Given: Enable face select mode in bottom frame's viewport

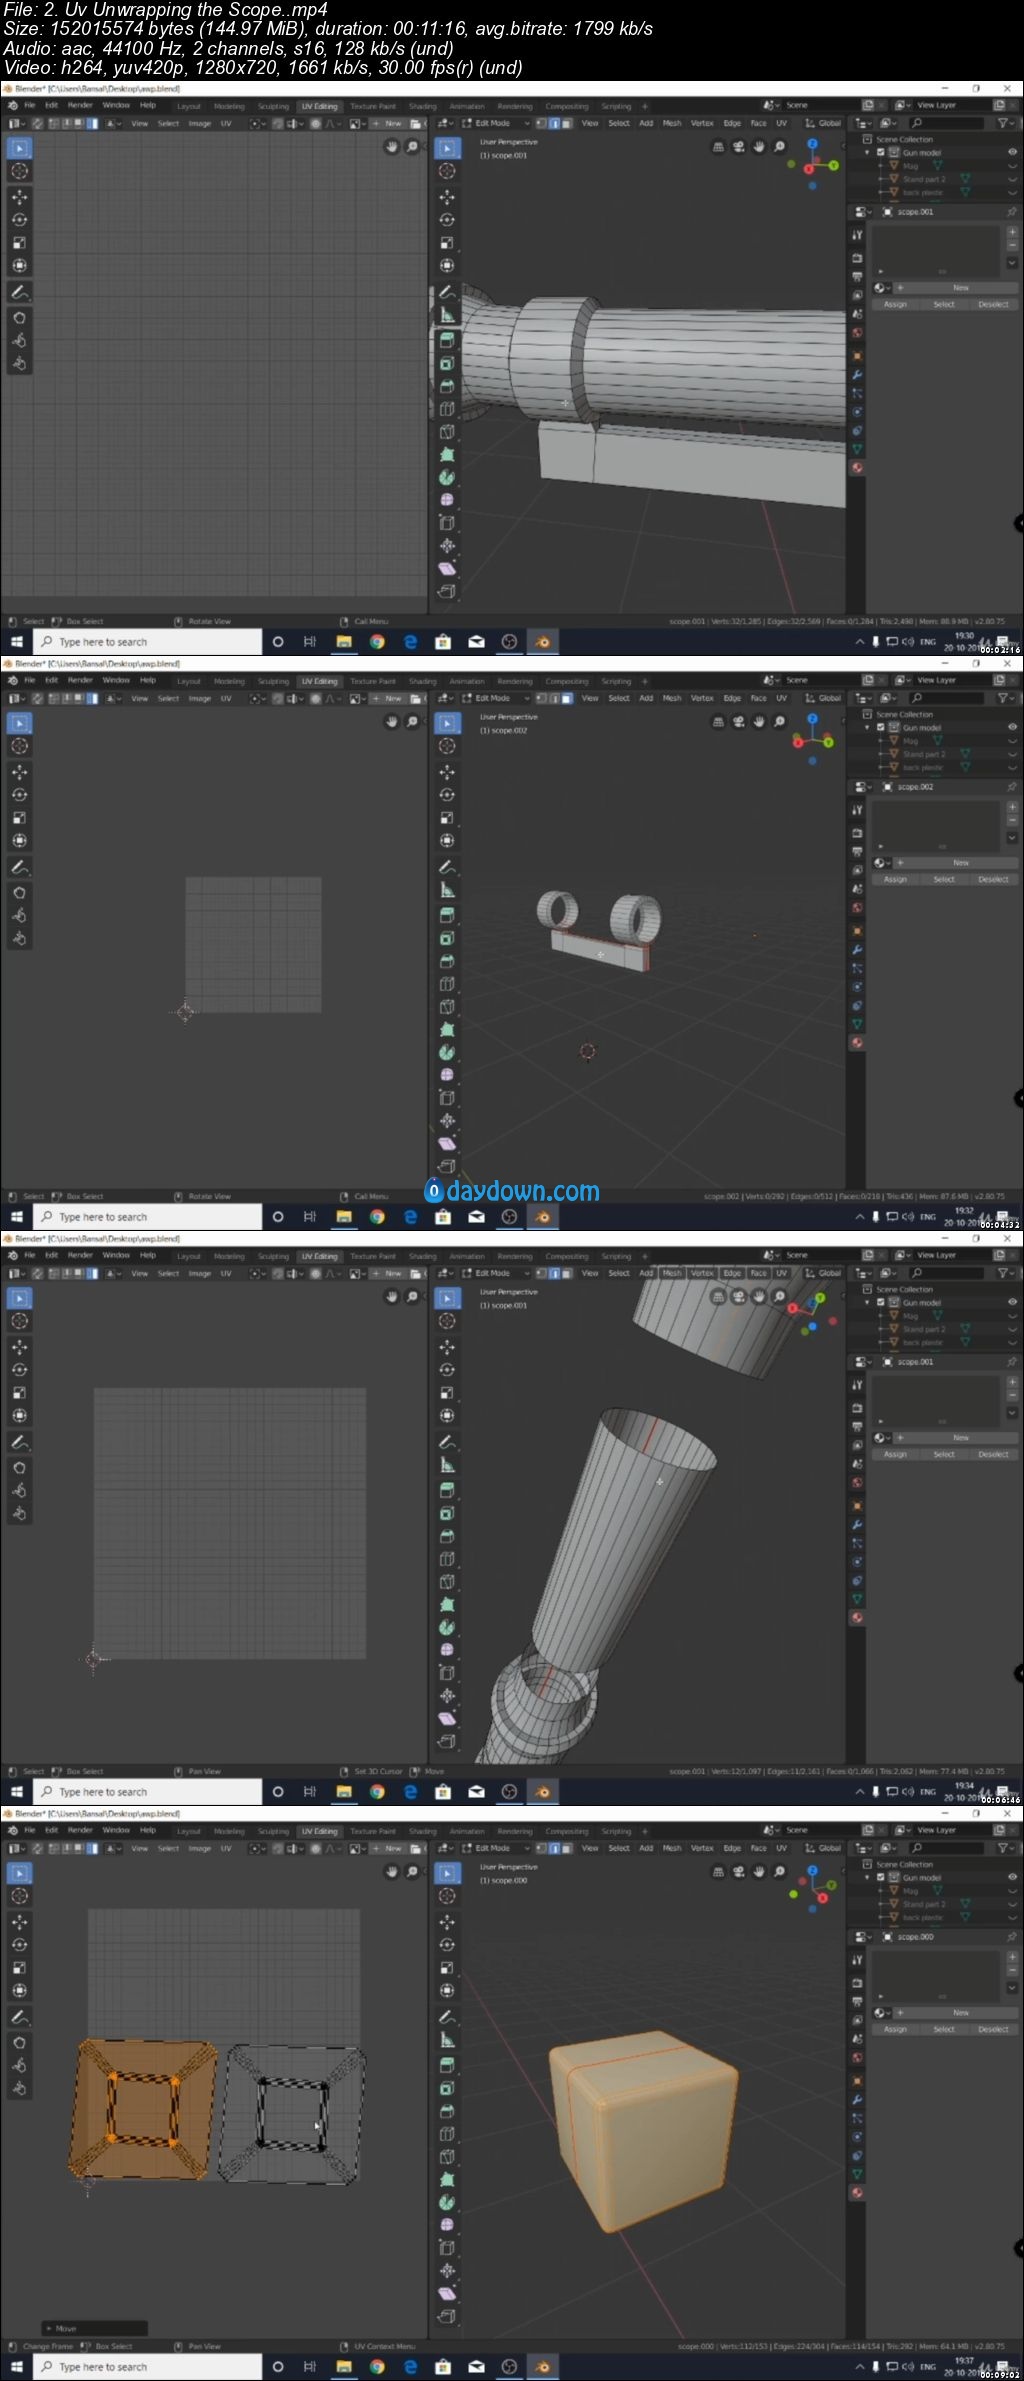Looking at the screenshot, I should point(566,1848).
